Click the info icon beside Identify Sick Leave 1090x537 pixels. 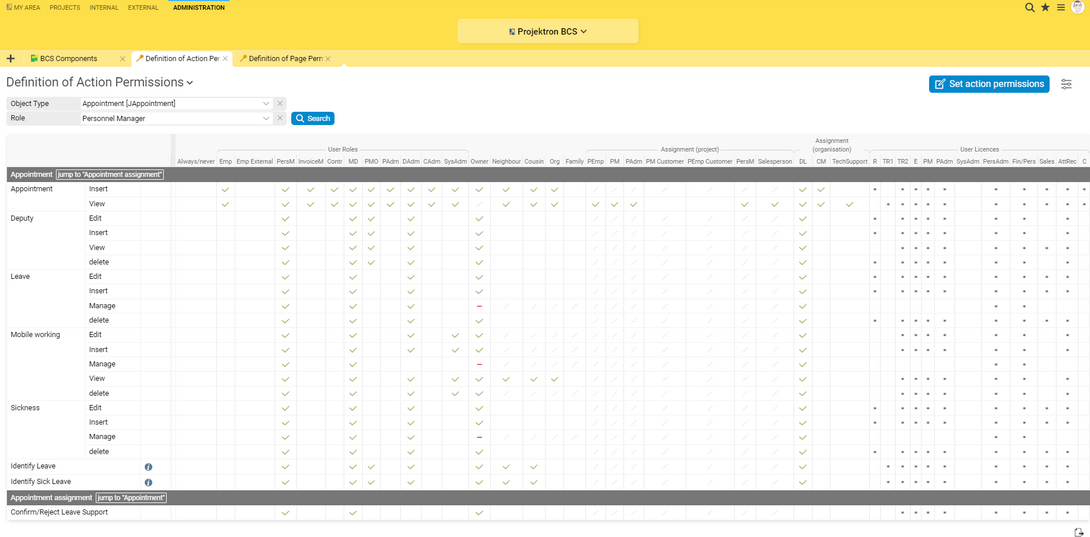(x=148, y=482)
